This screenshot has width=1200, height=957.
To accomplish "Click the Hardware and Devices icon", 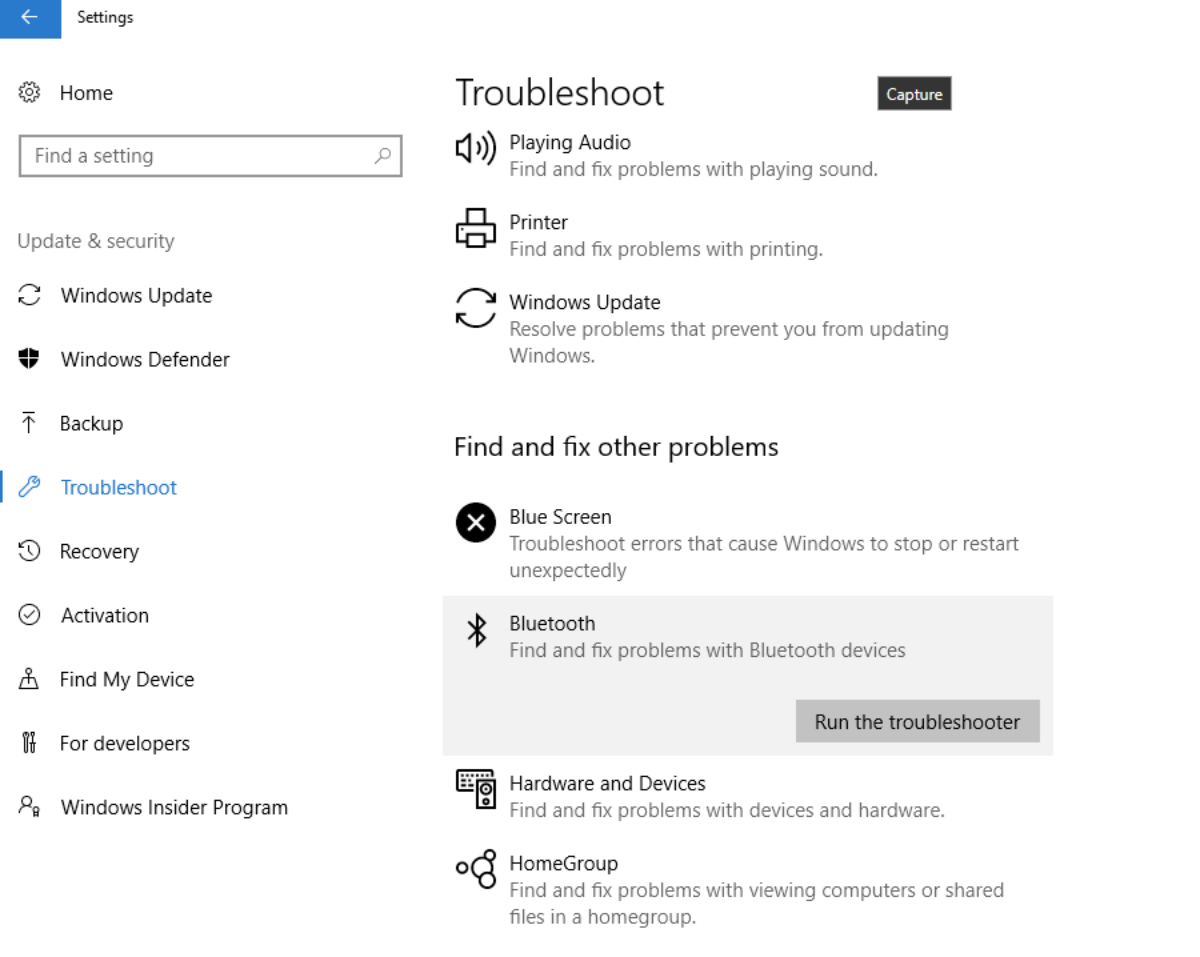I will click(x=475, y=789).
